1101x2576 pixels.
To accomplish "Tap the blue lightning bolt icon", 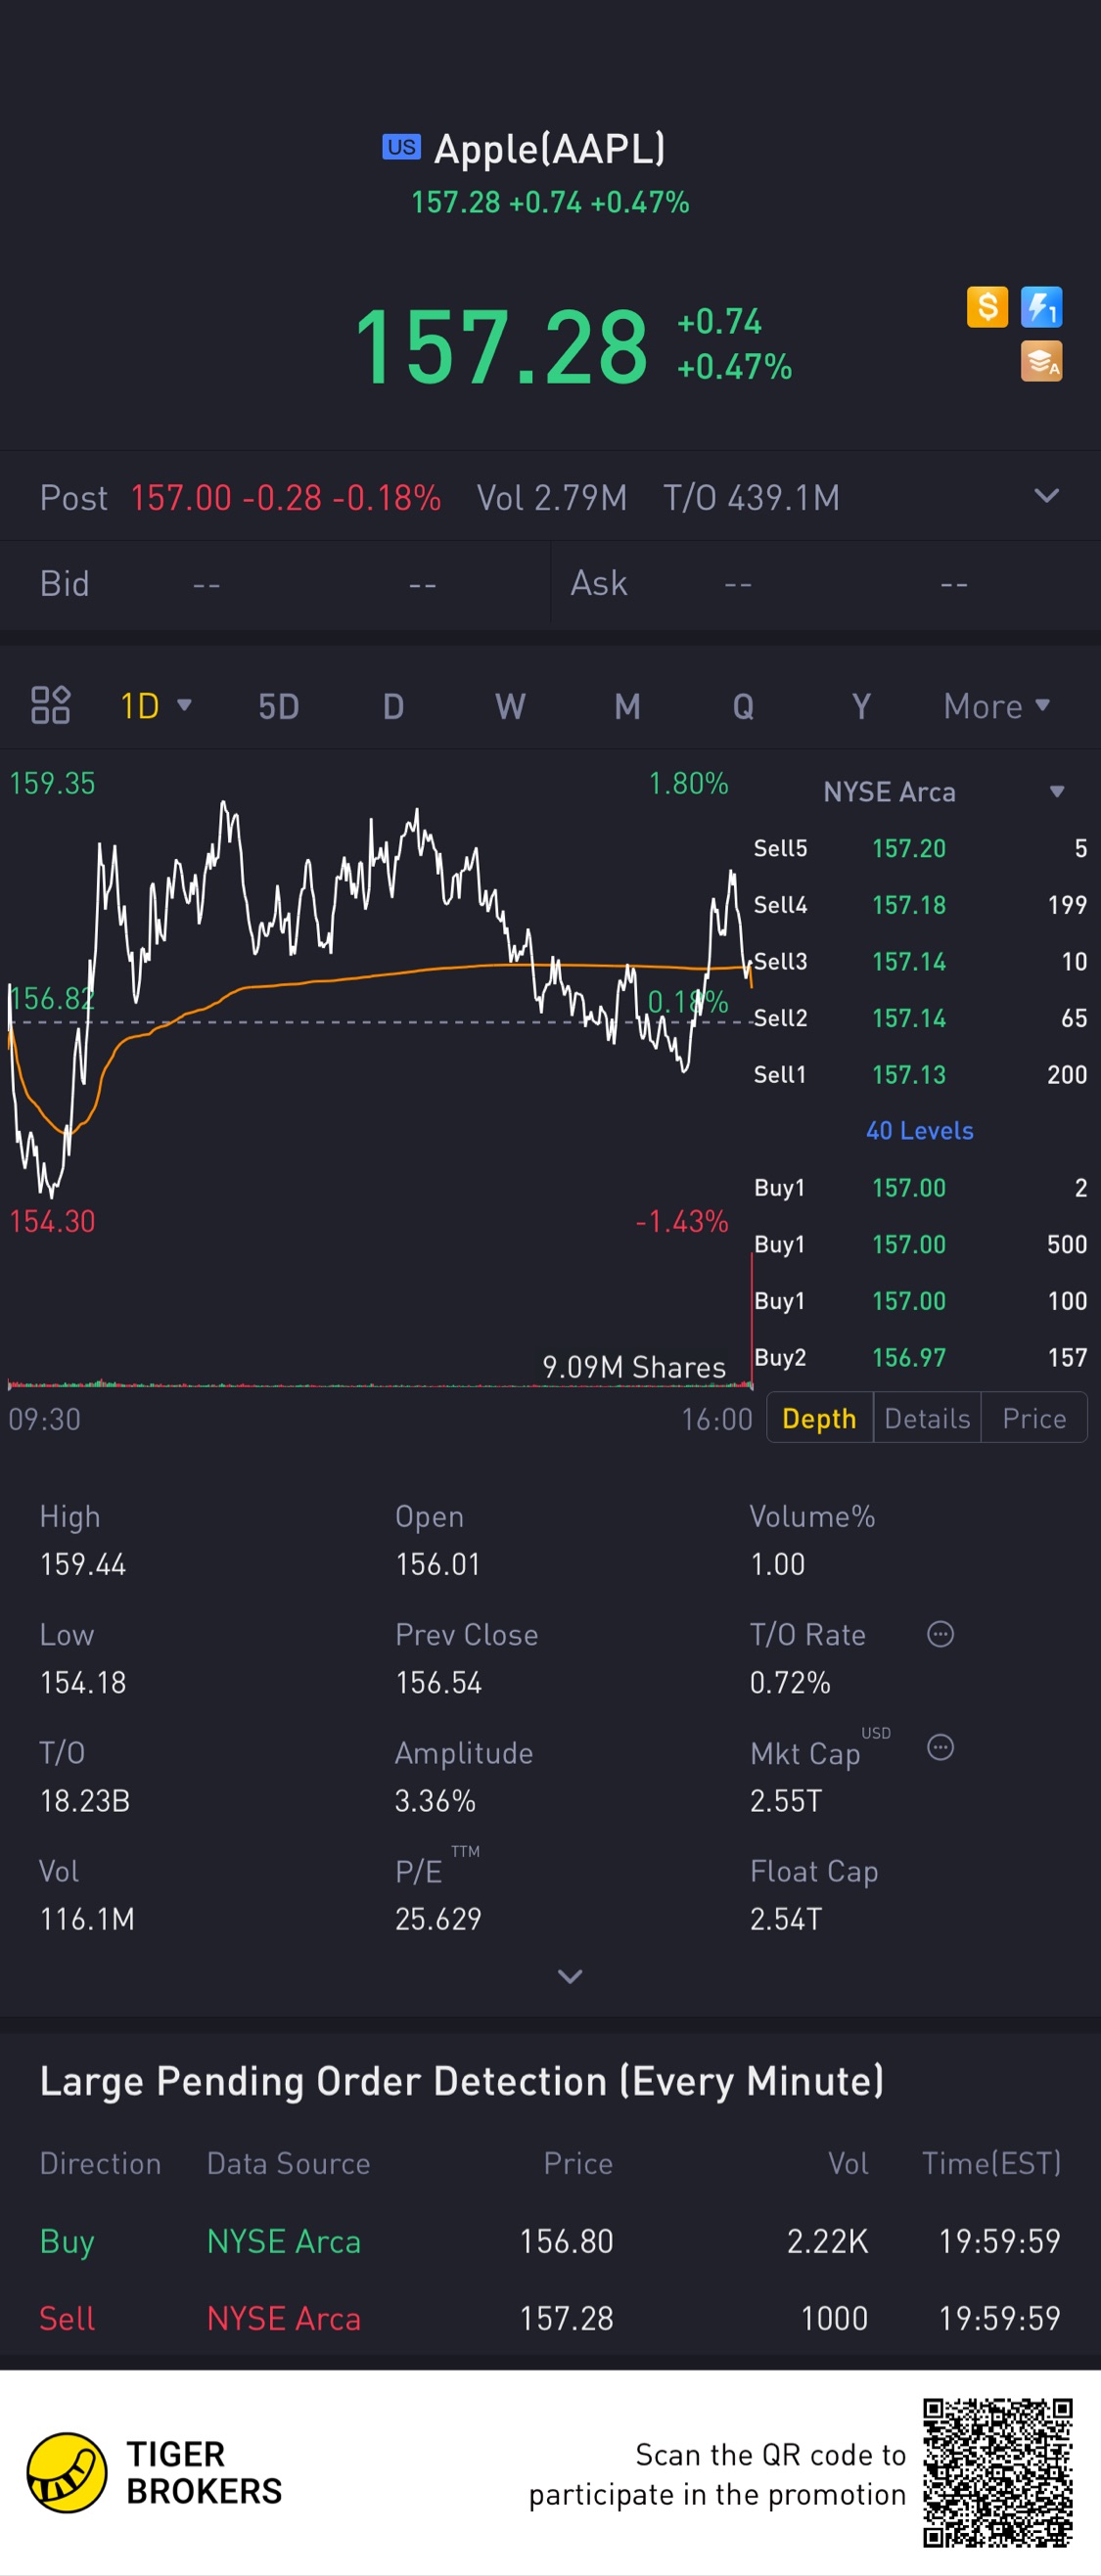I will [x=1041, y=307].
